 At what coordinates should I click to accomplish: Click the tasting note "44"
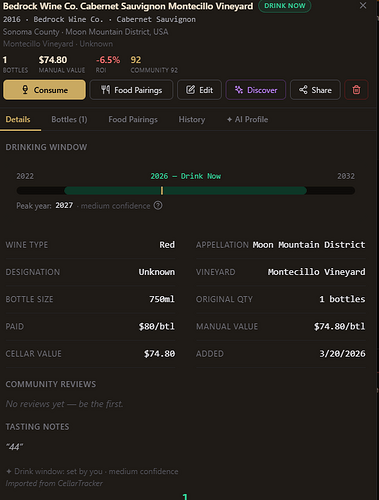click(14, 447)
